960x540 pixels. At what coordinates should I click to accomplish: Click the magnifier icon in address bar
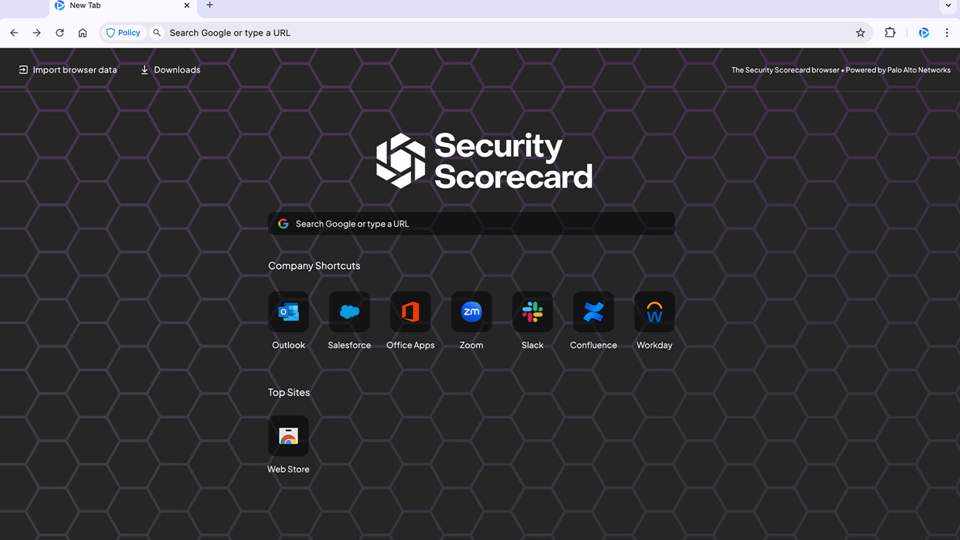[x=157, y=33]
